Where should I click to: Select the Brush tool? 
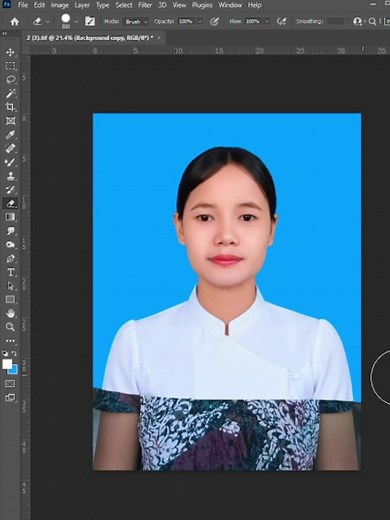click(10, 162)
